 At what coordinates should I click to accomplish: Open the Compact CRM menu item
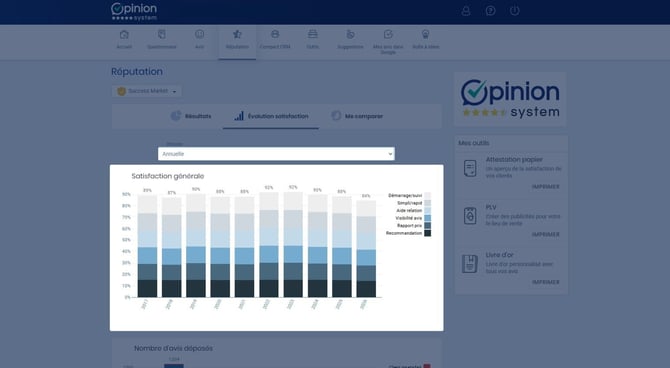275,39
